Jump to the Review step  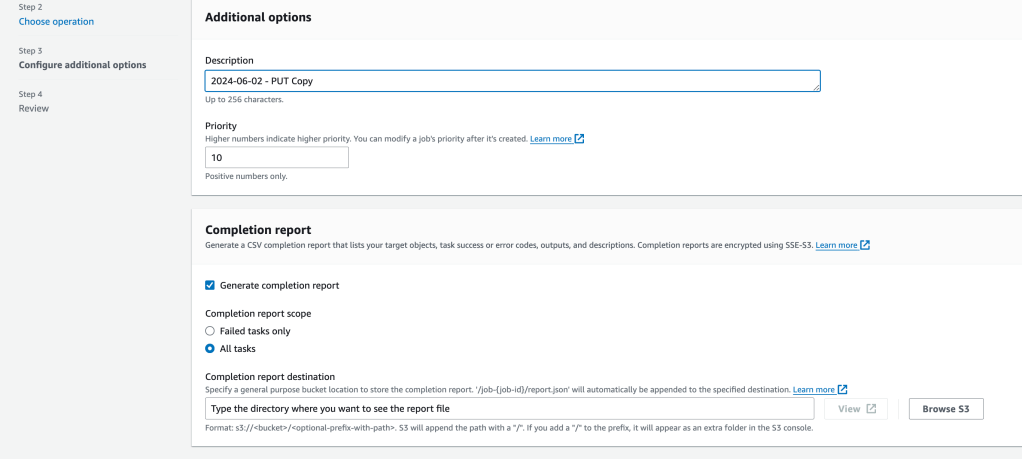point(34,108)
